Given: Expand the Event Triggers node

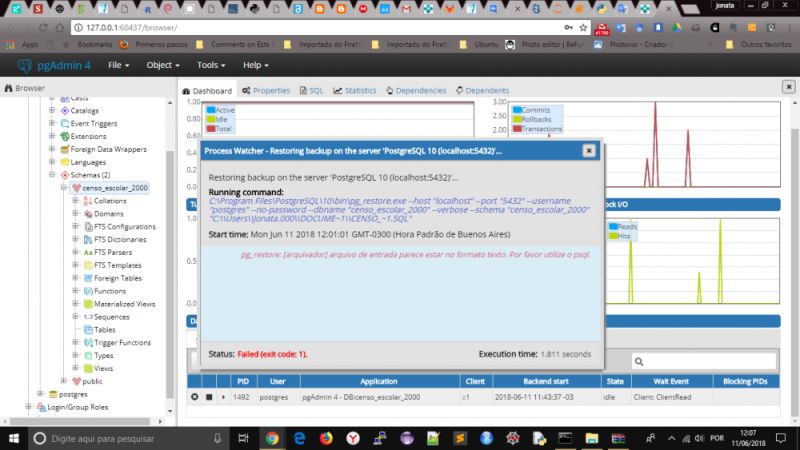Looking at the screenshot, I should (52, 123).
